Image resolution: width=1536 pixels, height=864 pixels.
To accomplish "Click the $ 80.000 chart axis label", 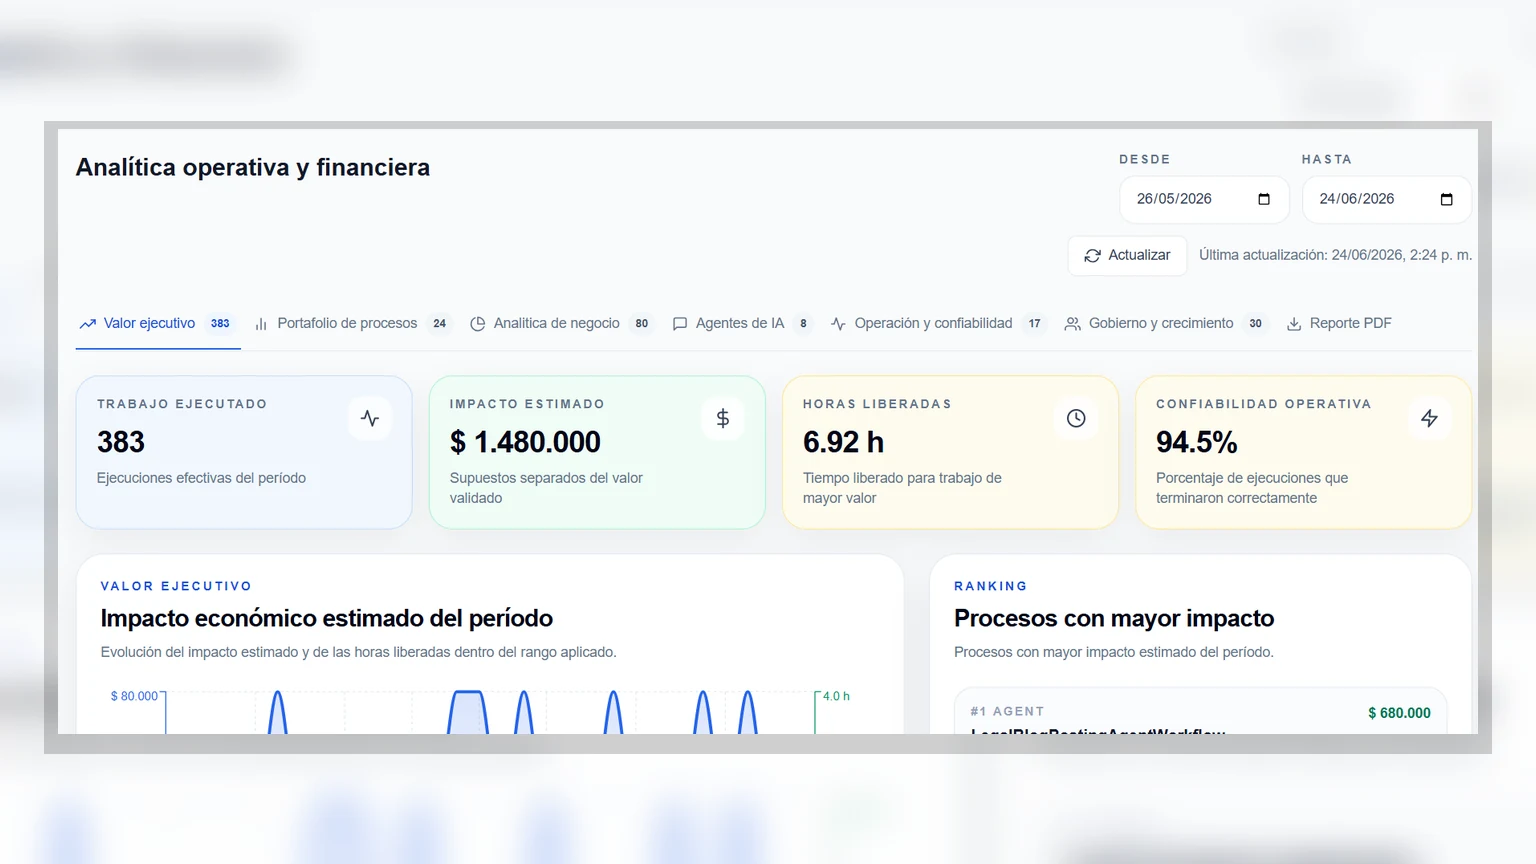I will [x=134, y=696].
